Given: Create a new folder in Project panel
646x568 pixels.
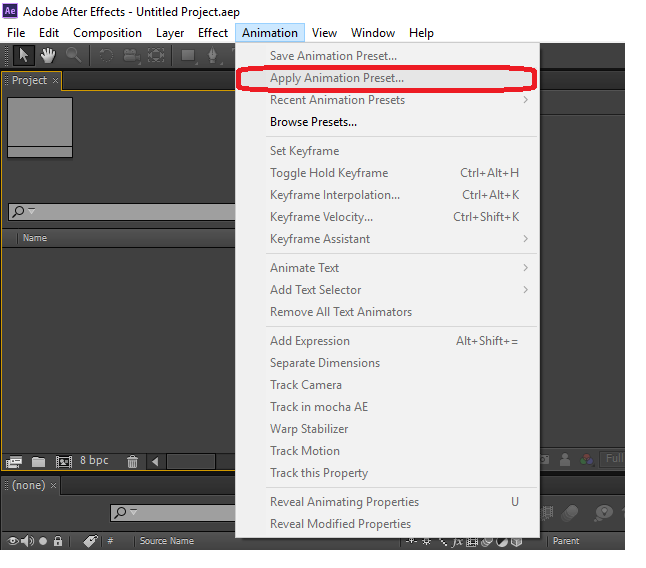Looking at the screenshot, I should point(38,462).
